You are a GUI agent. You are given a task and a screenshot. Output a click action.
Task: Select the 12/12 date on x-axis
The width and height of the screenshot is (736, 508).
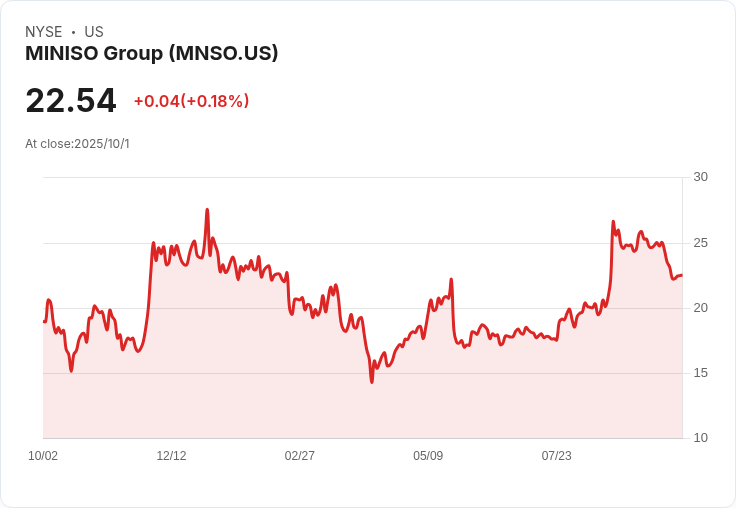pyautogui.click(x=171, y=455)
